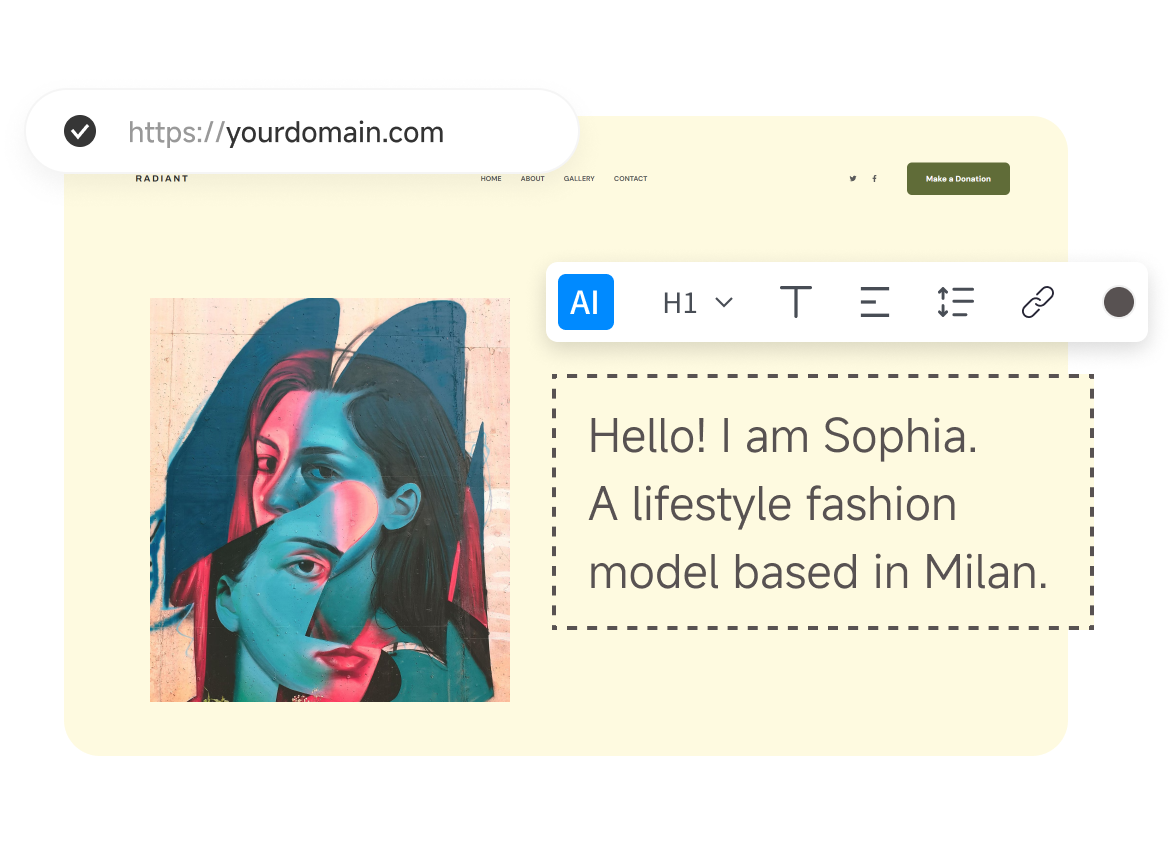Screen dimensions: 1176x848
Task: Navigate to the GALLERY page
Action: pyautogui.click(x=579, y=179)
